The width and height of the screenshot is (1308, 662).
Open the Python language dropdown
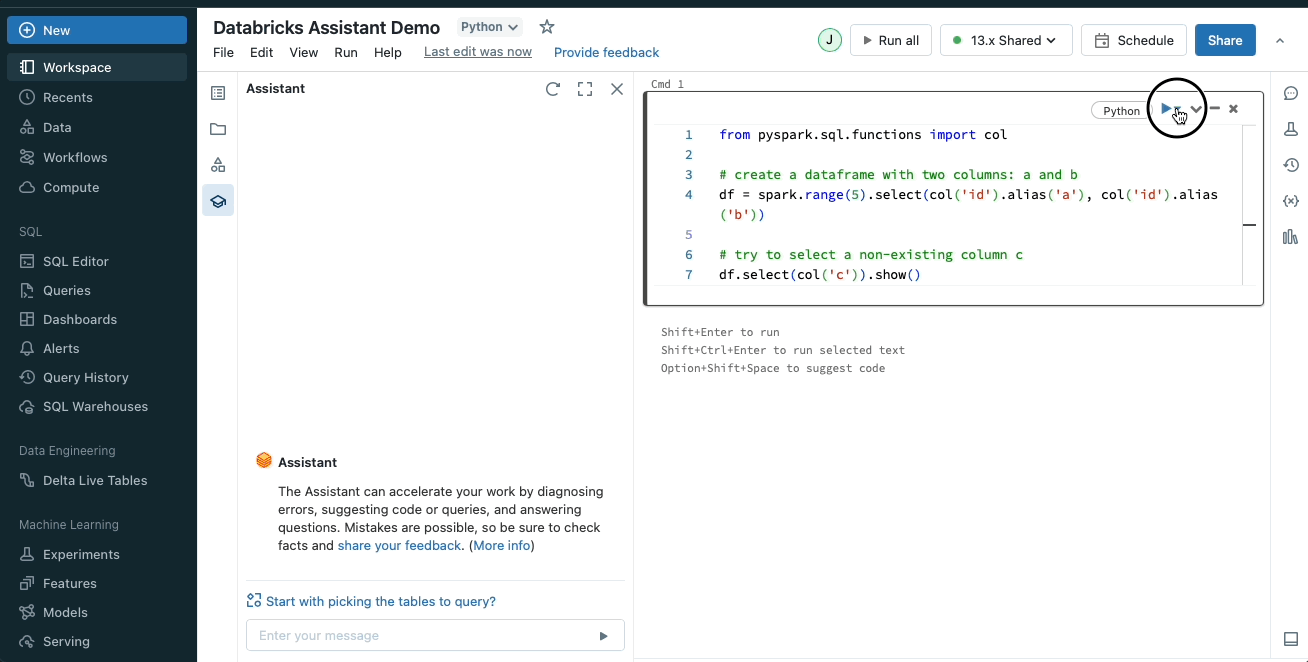pyautogui.click(x=490, y=27)
